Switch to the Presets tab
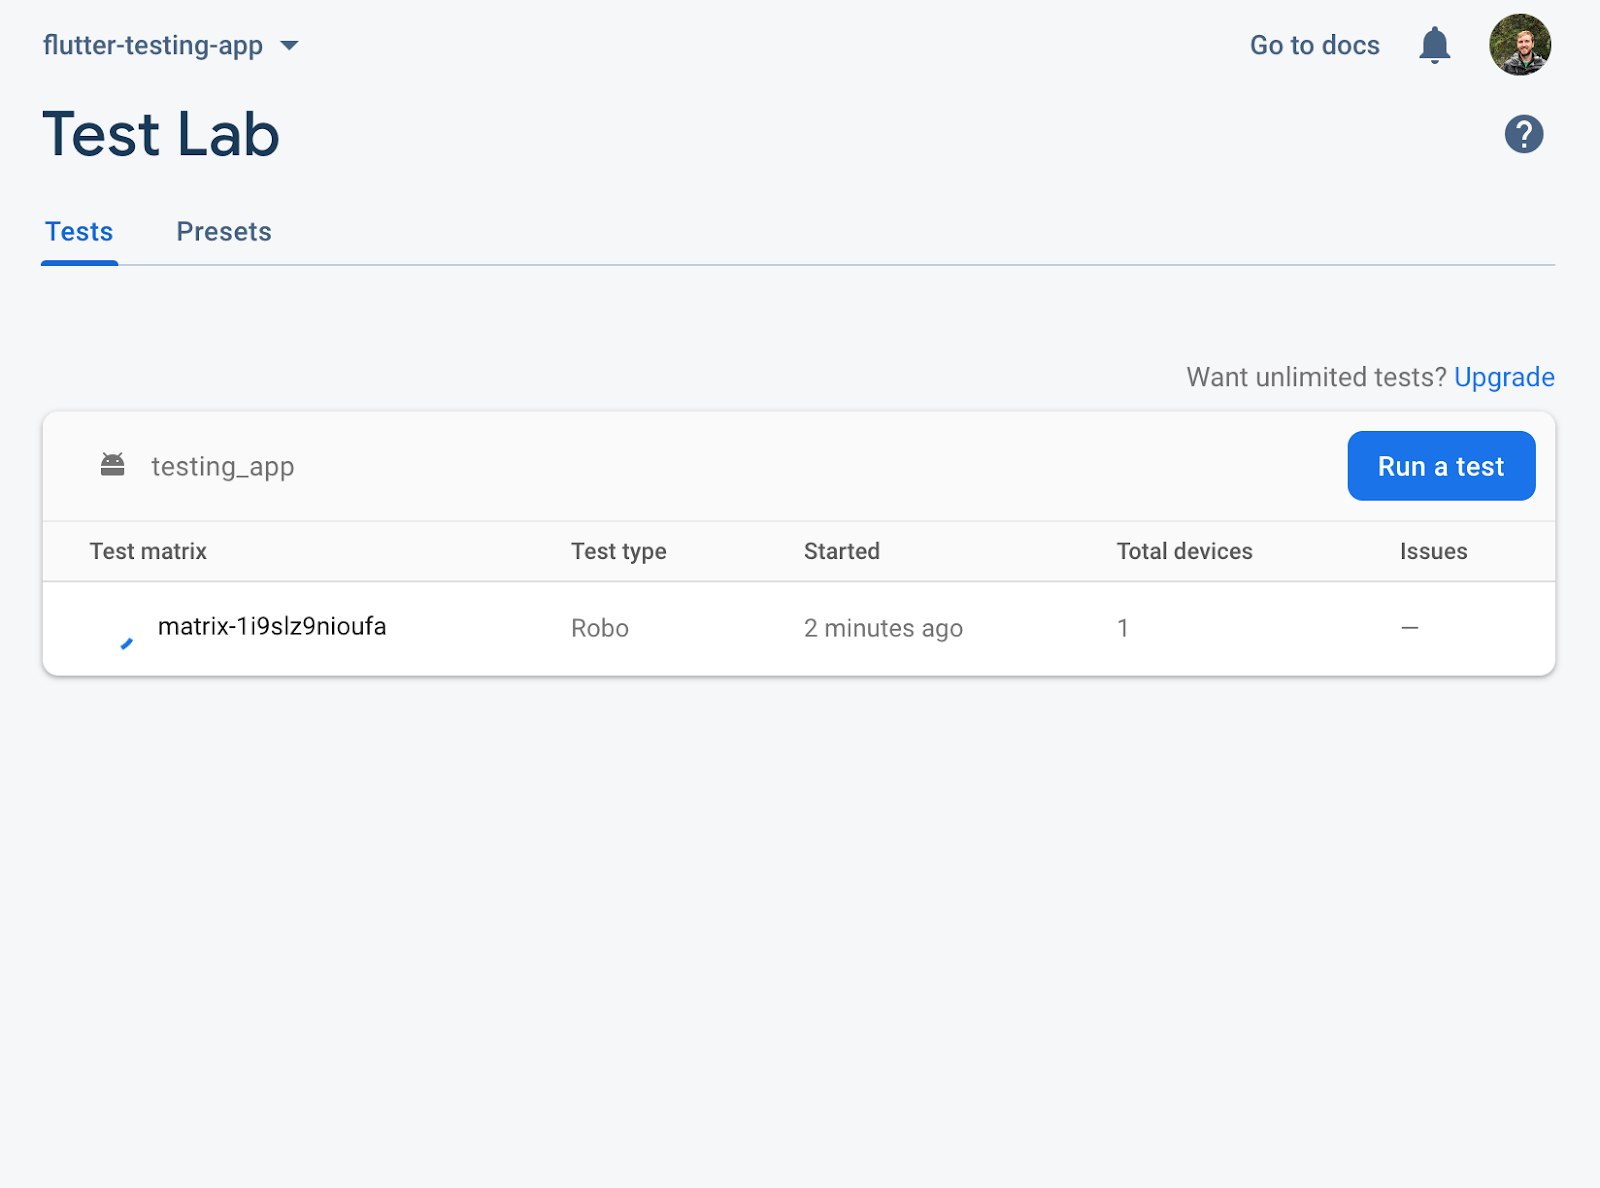Screen dimensions: 1600x1188 pyautogui.click(x=224, y=231)
